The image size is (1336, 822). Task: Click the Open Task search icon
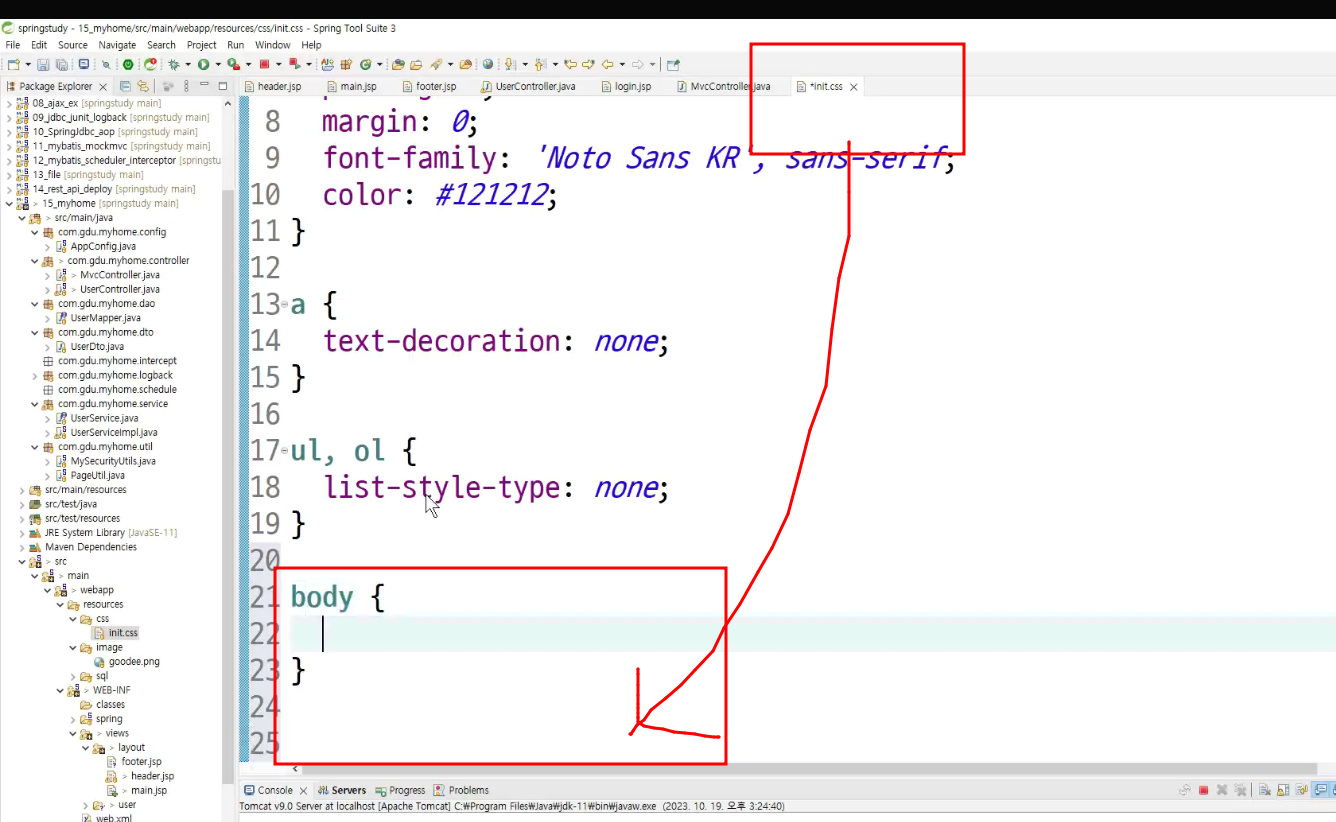click(416, 64)
